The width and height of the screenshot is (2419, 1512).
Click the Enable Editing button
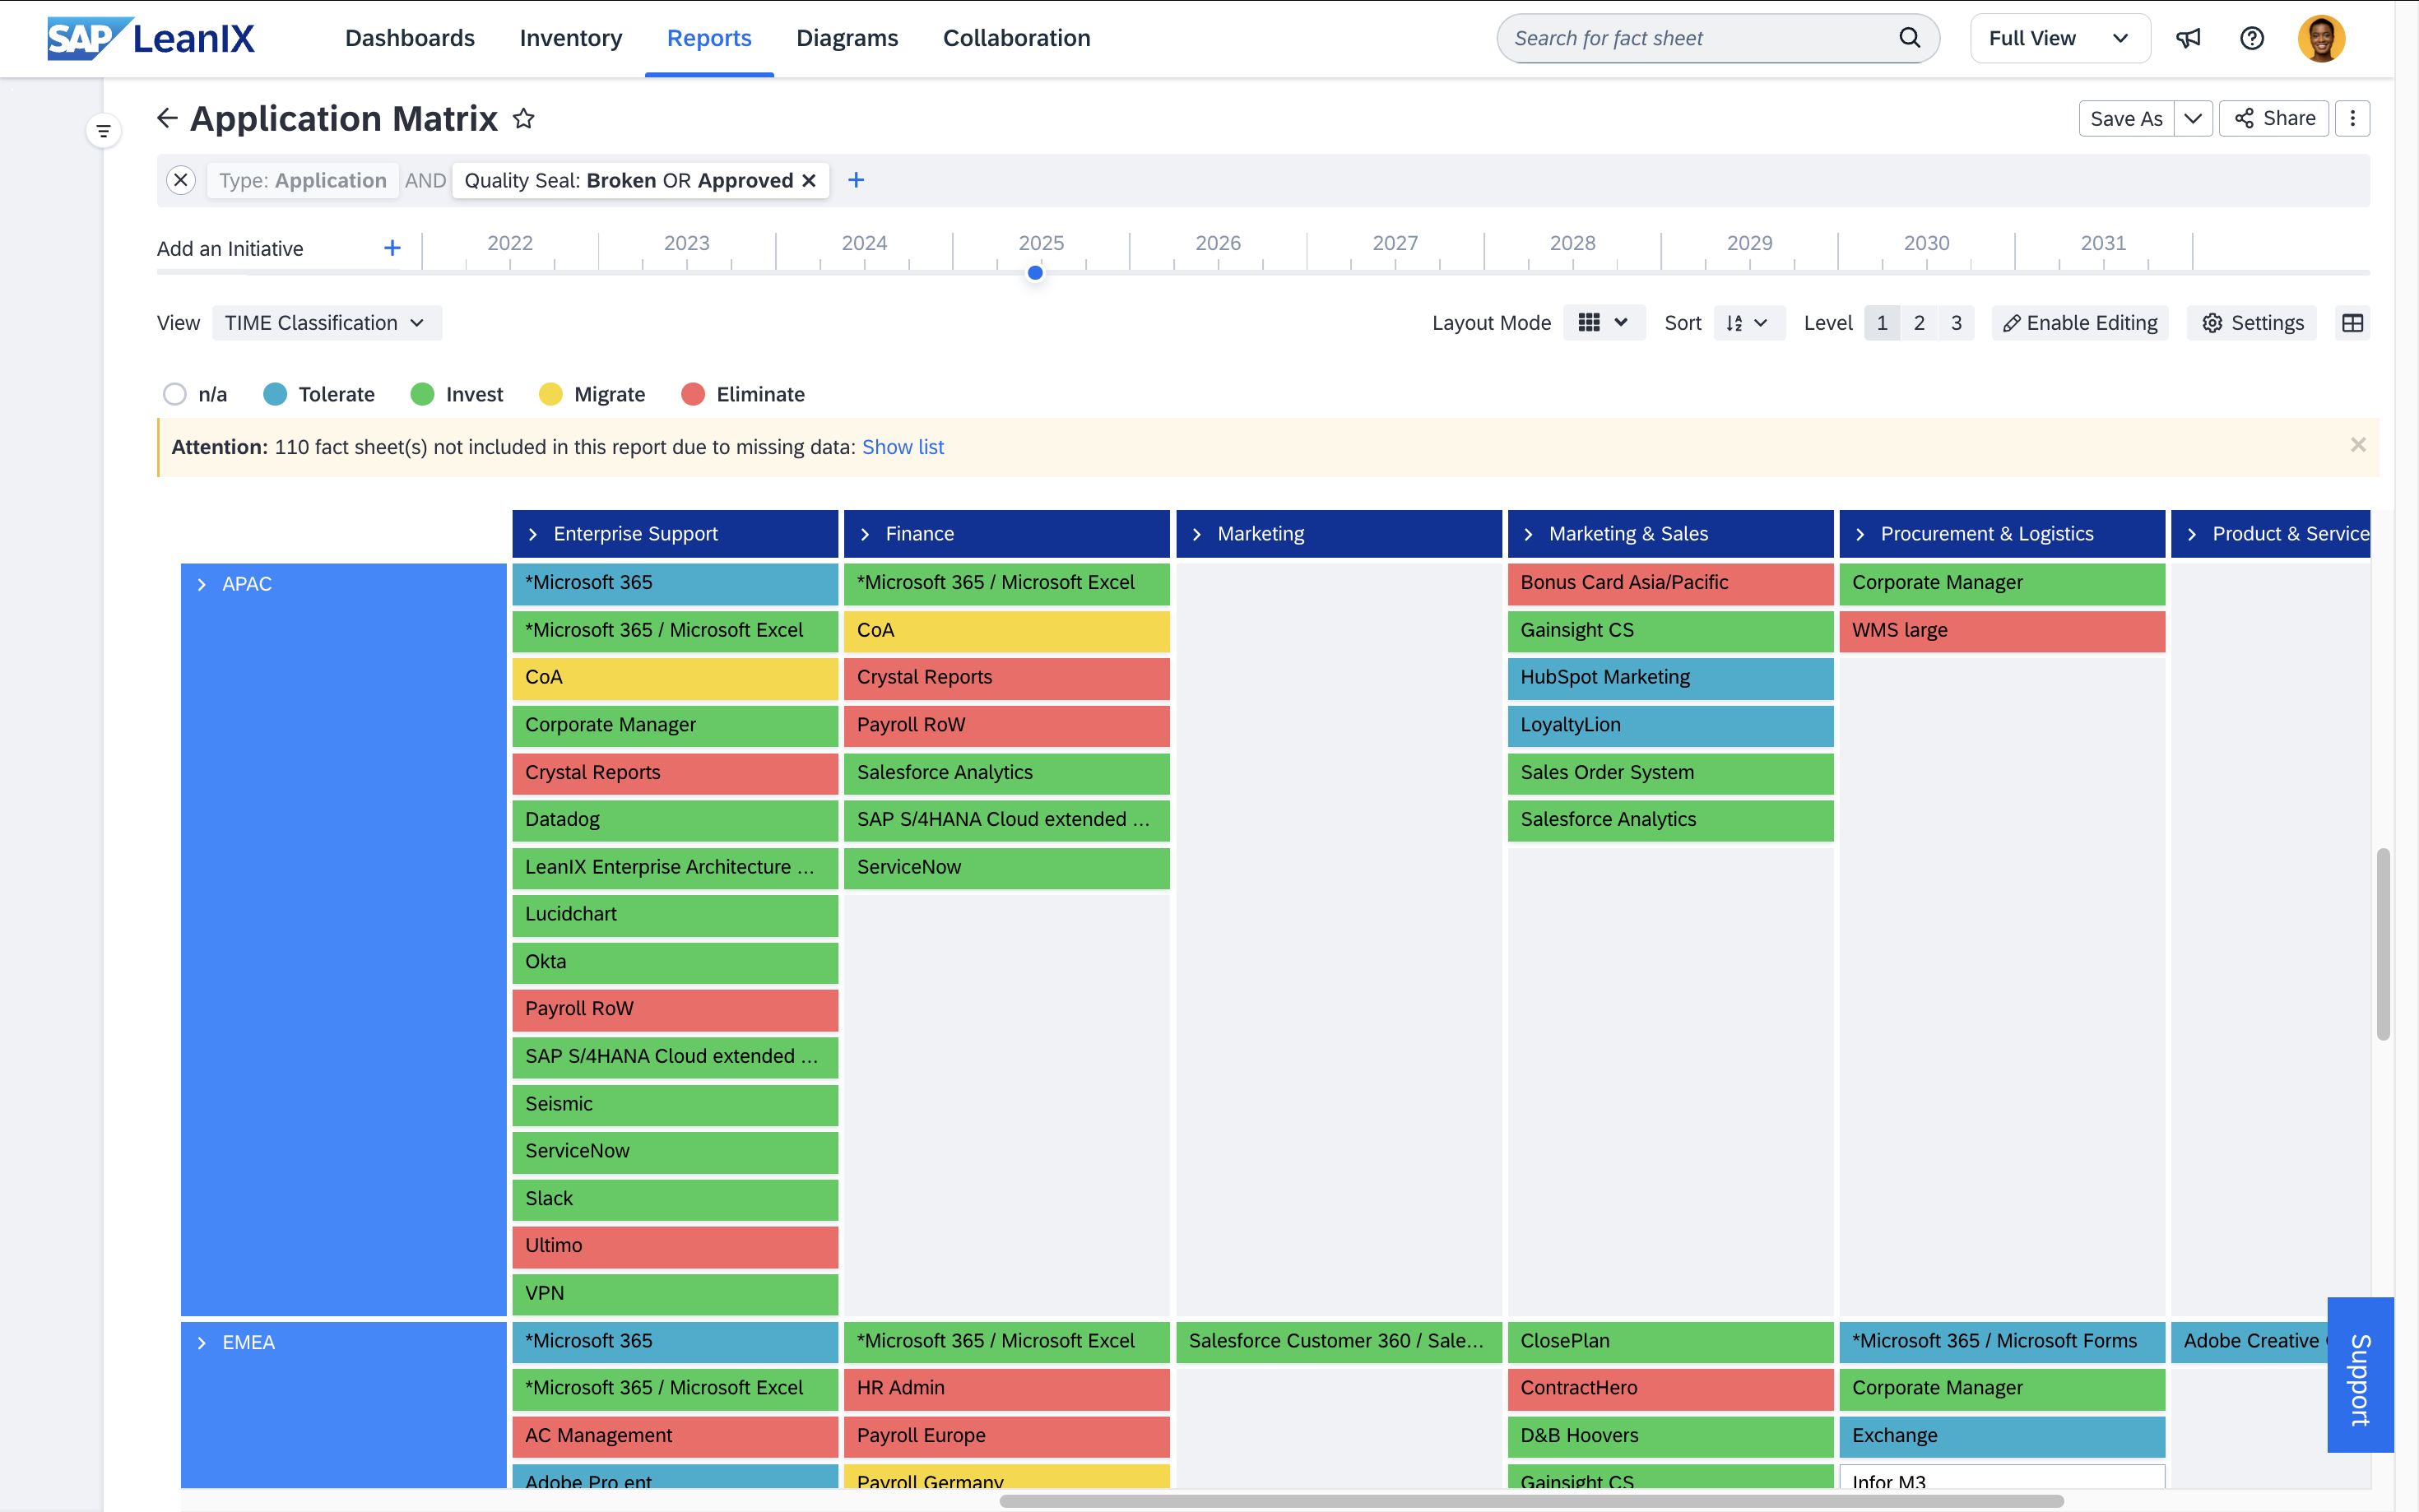tap(2079, 323)
